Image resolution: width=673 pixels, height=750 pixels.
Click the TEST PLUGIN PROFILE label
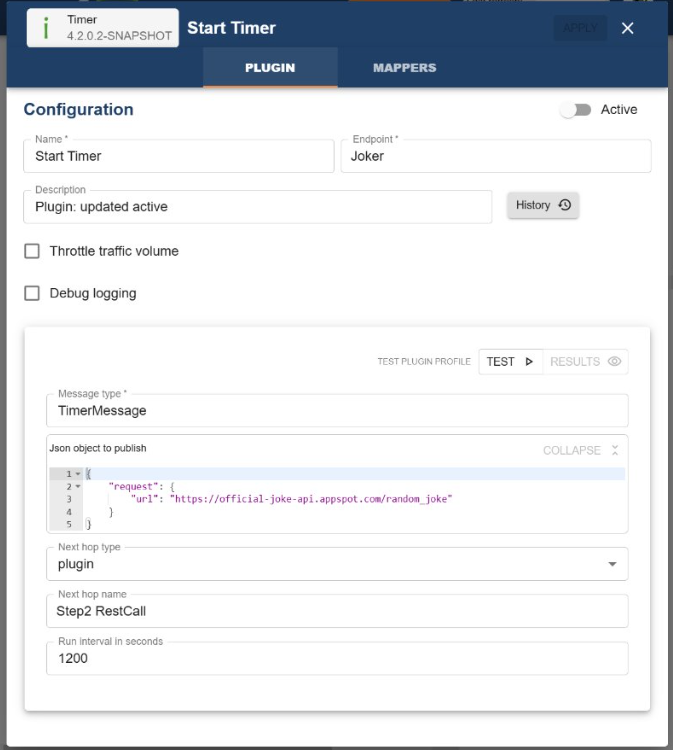click(424, 362)
